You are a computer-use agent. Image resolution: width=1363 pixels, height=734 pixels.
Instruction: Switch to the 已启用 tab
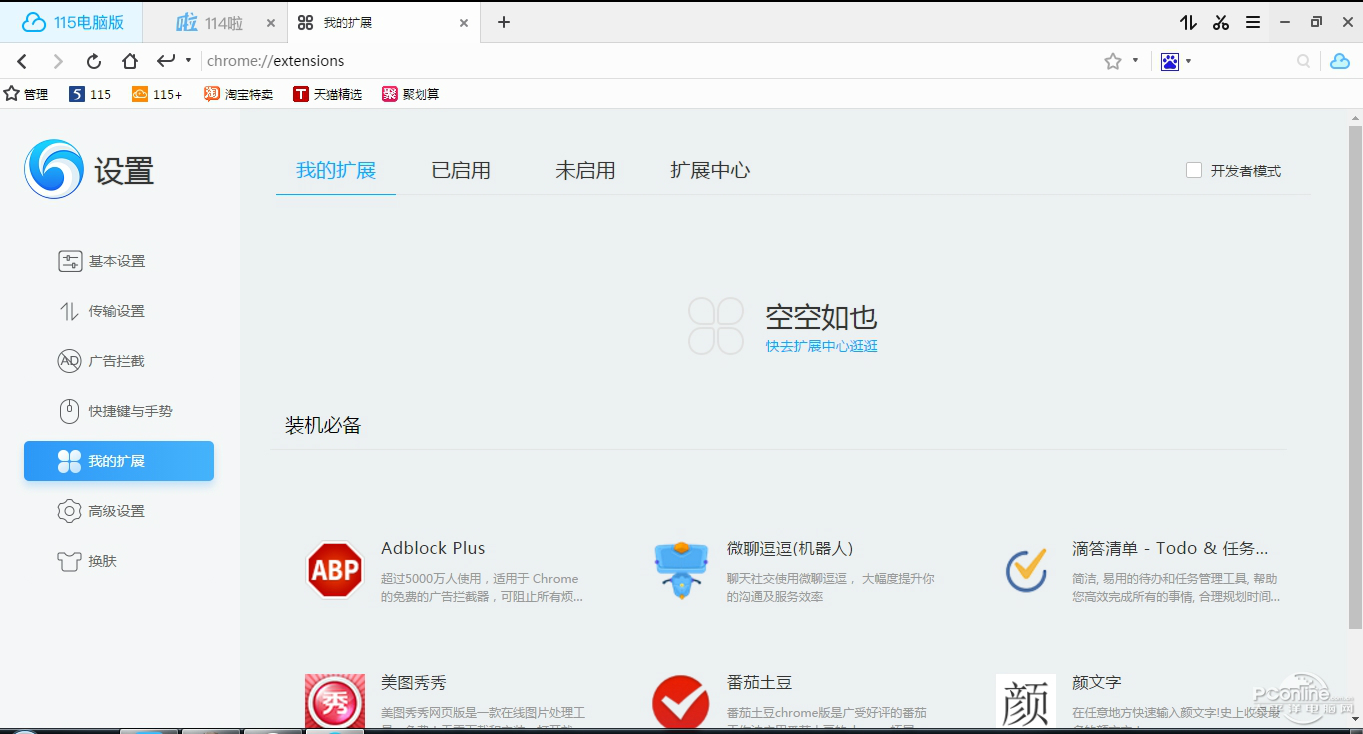tap(461, 171)
